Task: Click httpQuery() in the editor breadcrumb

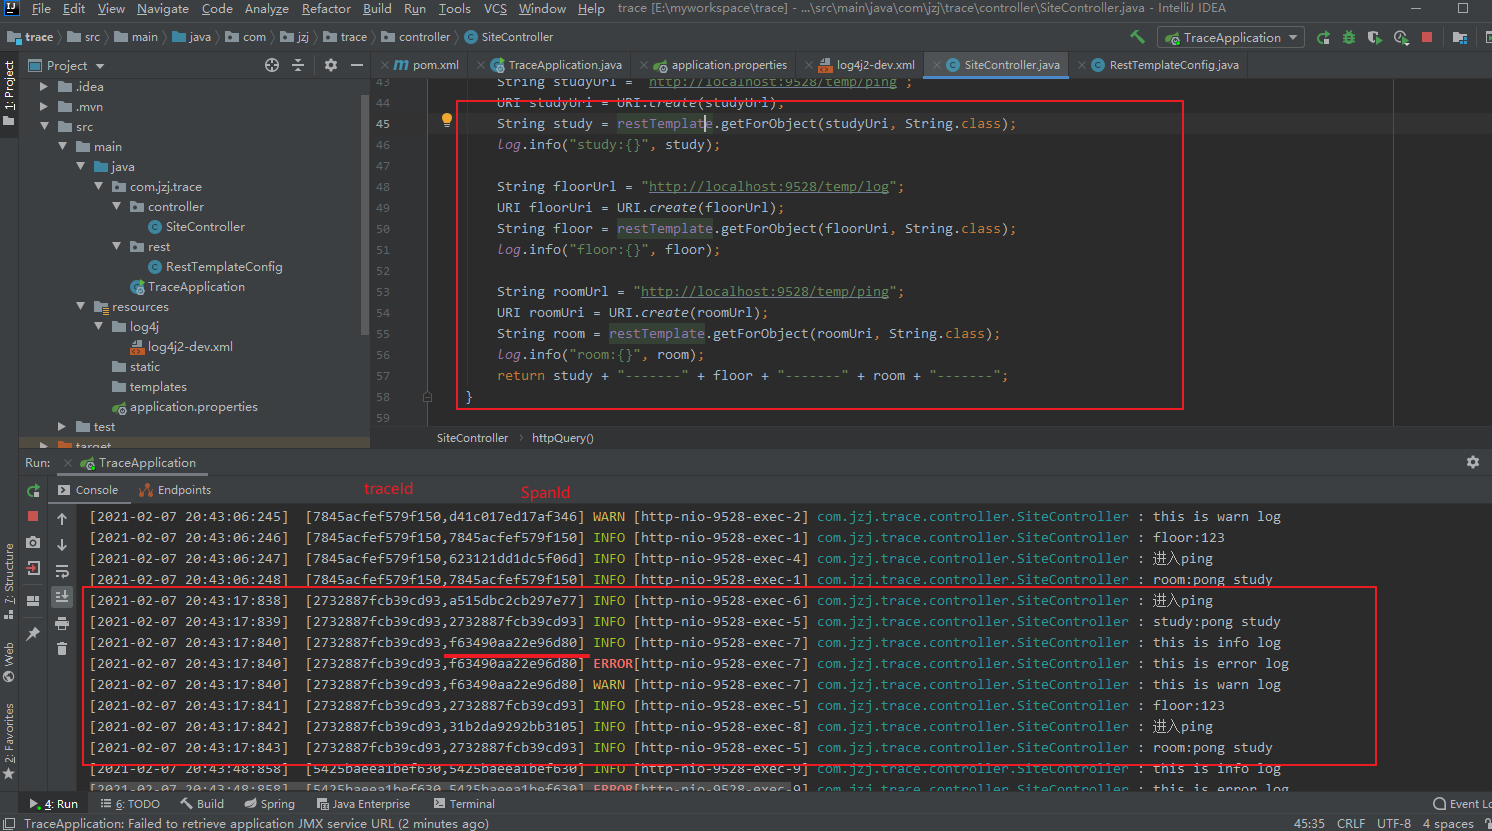Action: pos(562,438)
